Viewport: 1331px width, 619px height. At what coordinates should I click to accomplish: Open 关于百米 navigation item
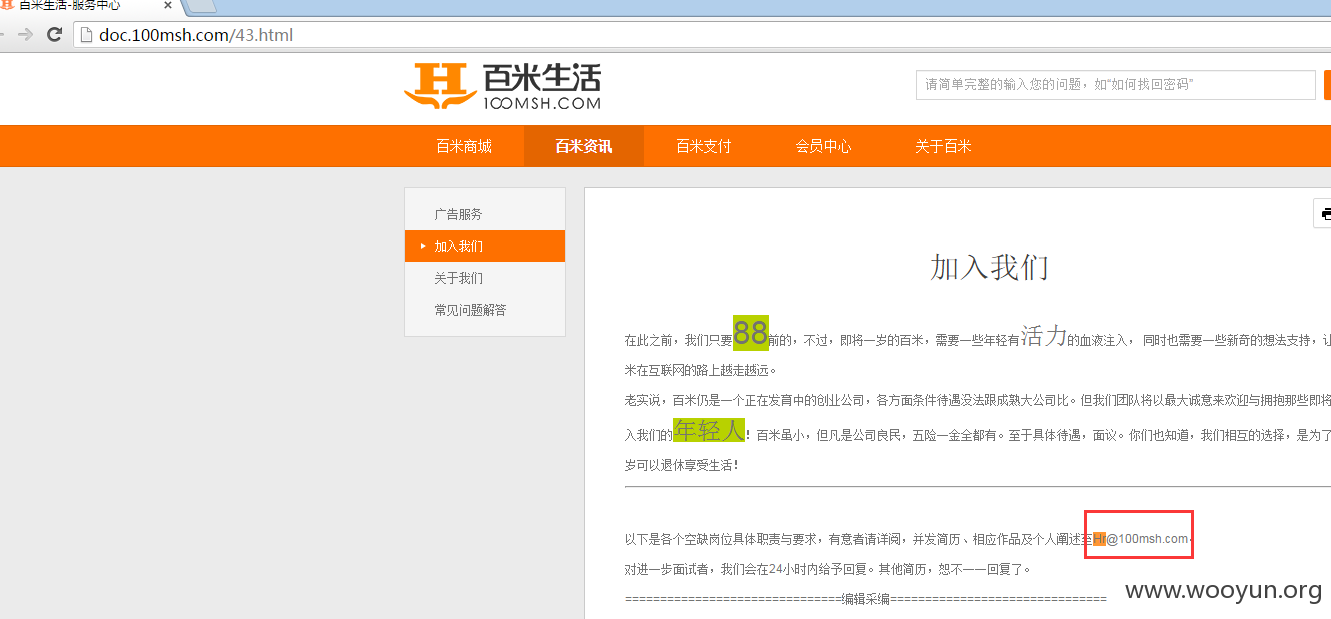[943, 146]
